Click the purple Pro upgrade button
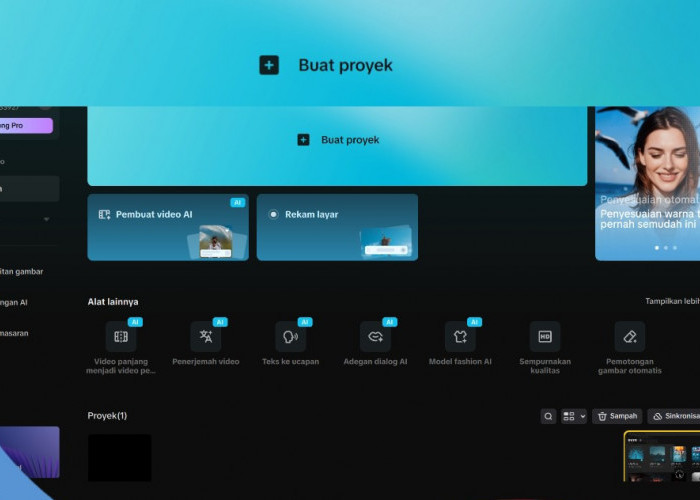Image resolution: width=700 pixels, height=500 pixels. click(x=26, y=125)
